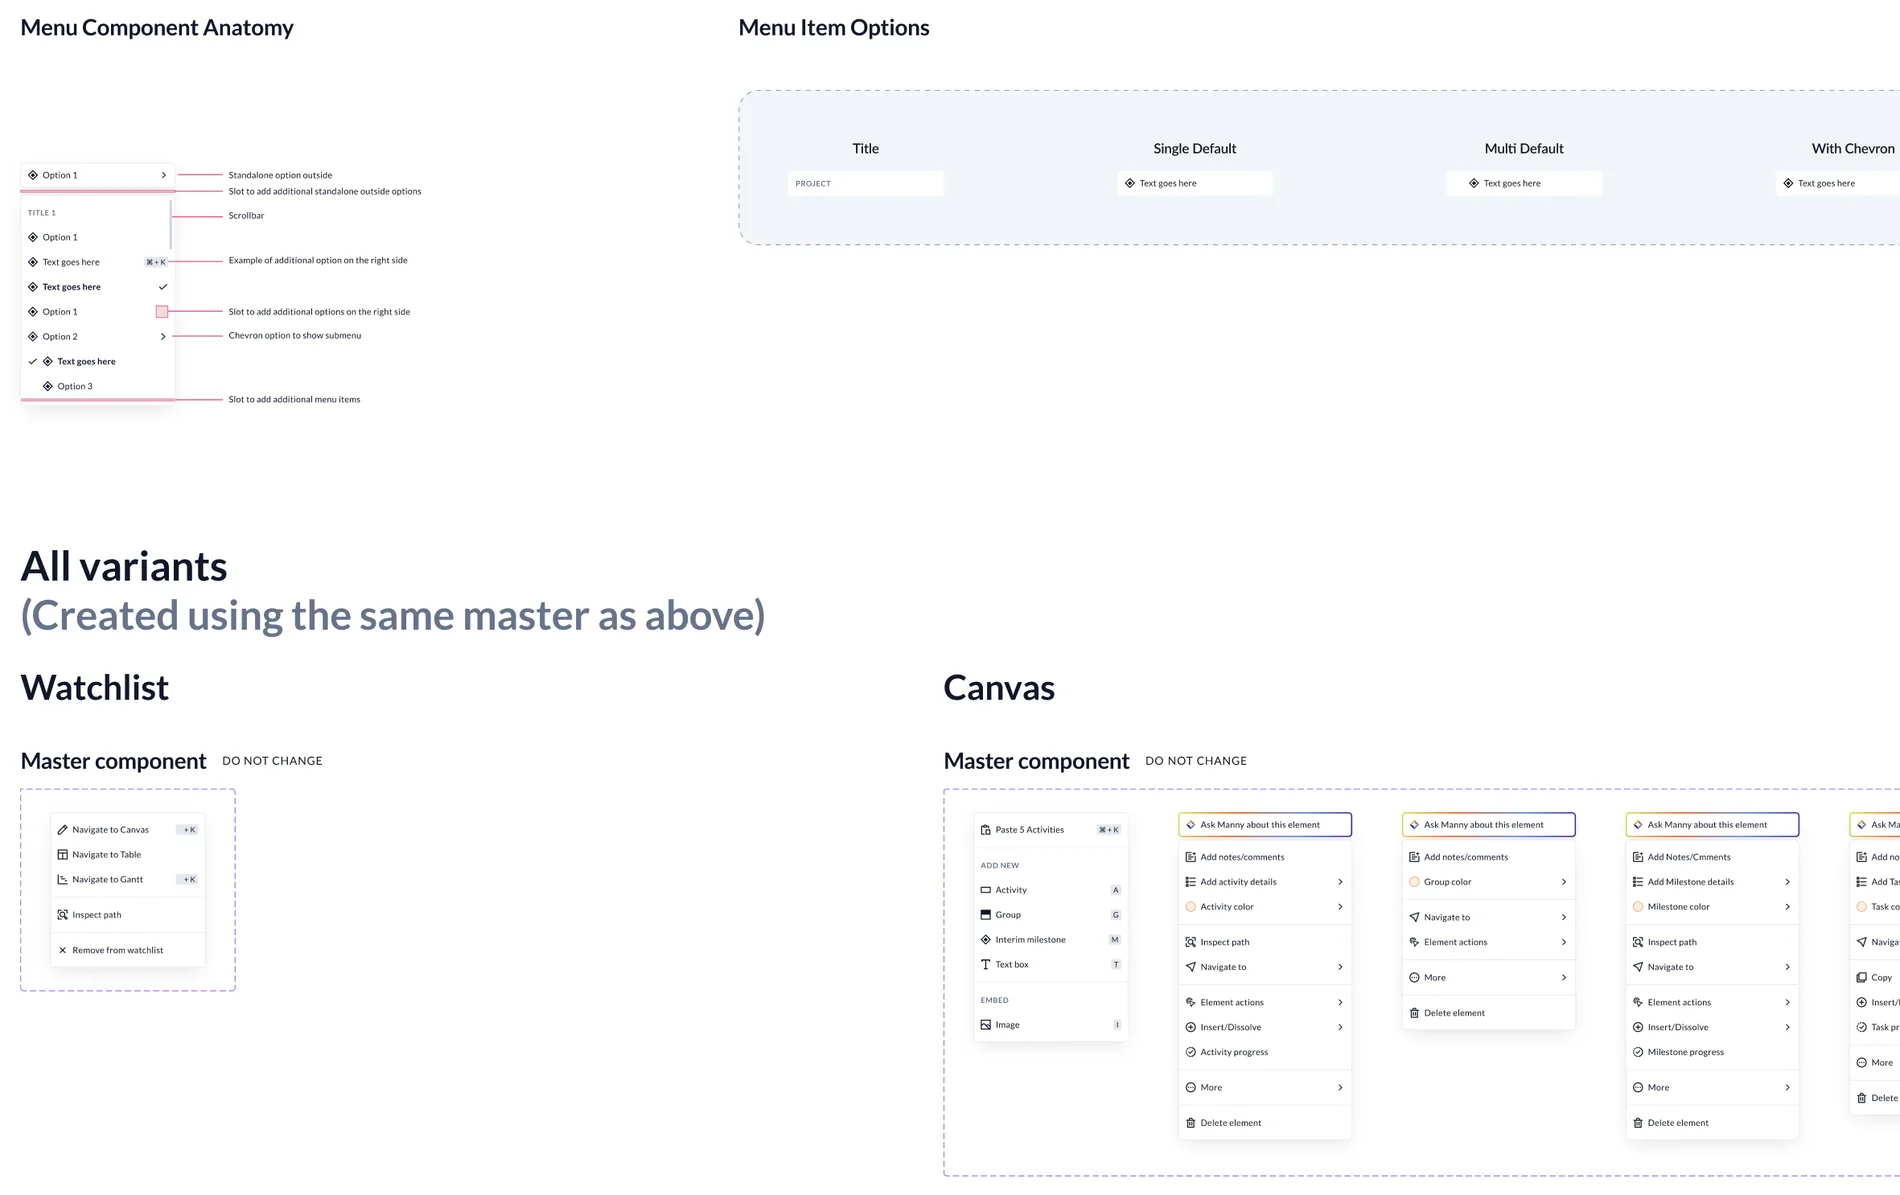Click the rectangle icon next to Activity
The width and height of the screenshot is (1900, 1195).
985,890
